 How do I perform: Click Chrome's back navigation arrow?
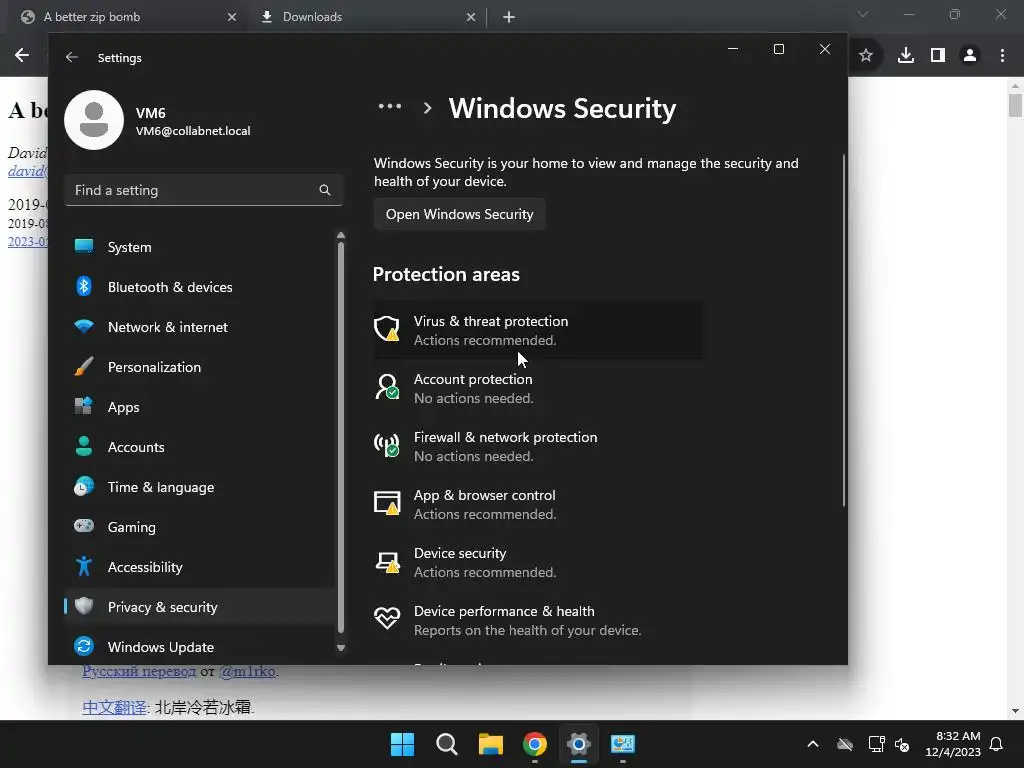click(x=22, y=56)
